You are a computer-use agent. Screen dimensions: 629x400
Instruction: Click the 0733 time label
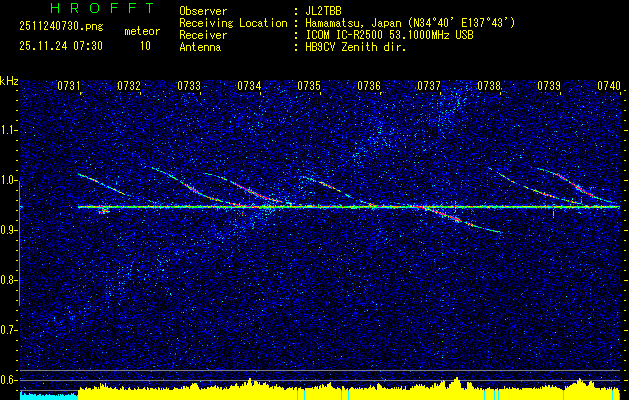click(x=189, y=87)
